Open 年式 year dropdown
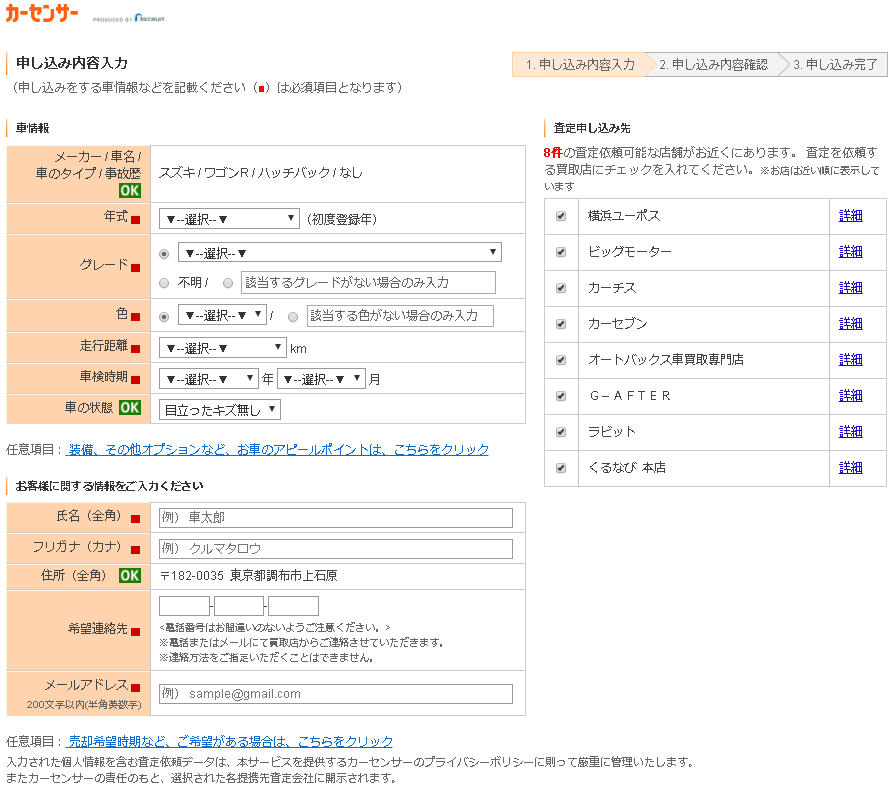 pyautogui.click(x=229, y=219)
